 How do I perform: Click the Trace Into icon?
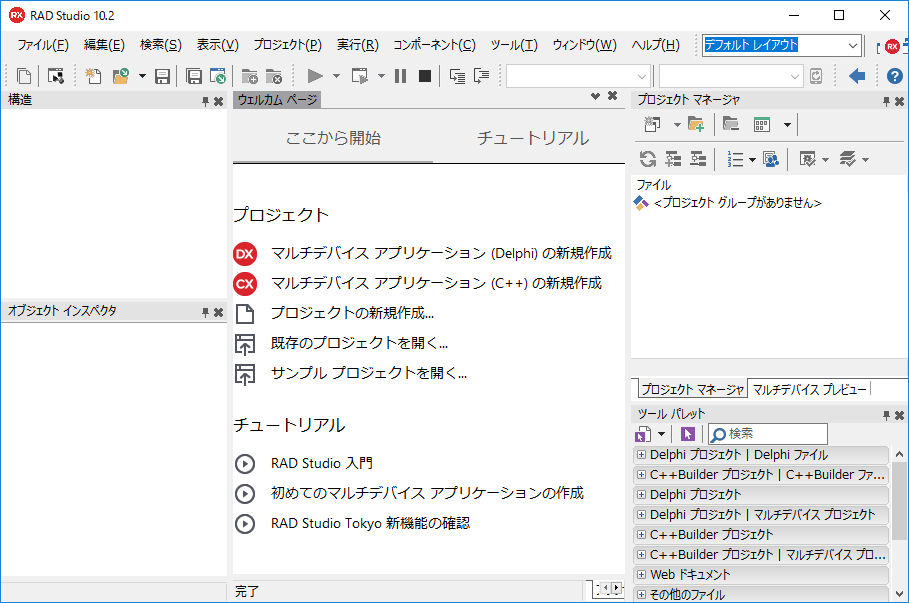click(x=457, y=76)
